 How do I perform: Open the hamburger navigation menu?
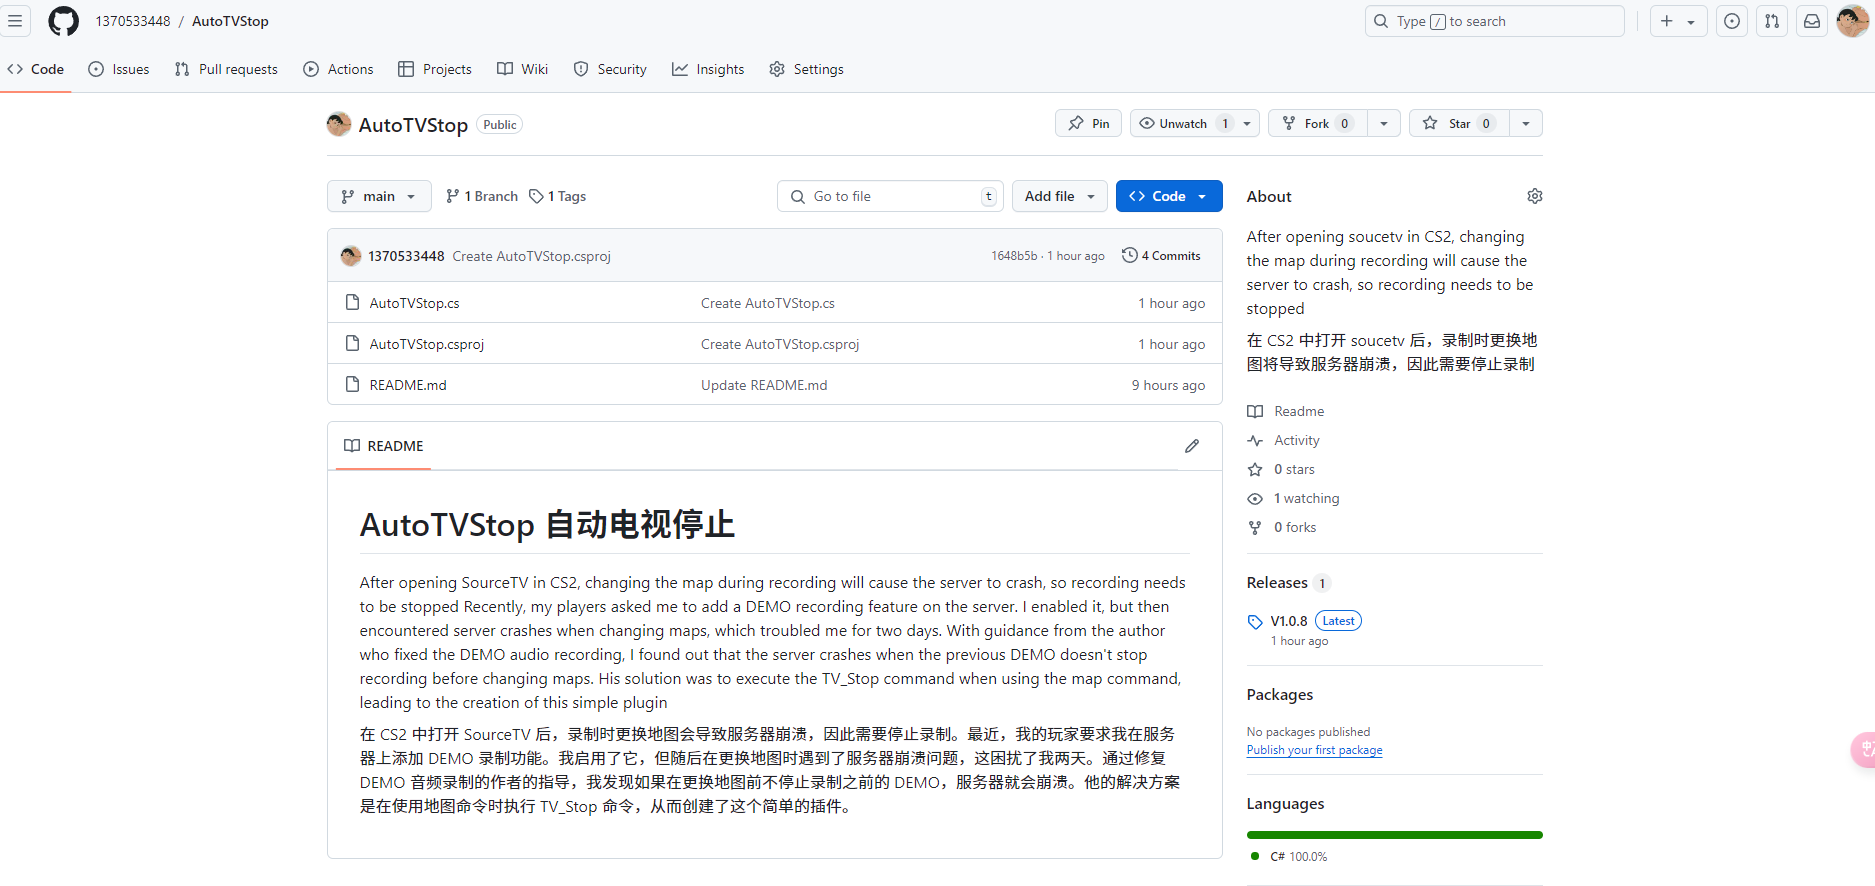tap(15, 21)
